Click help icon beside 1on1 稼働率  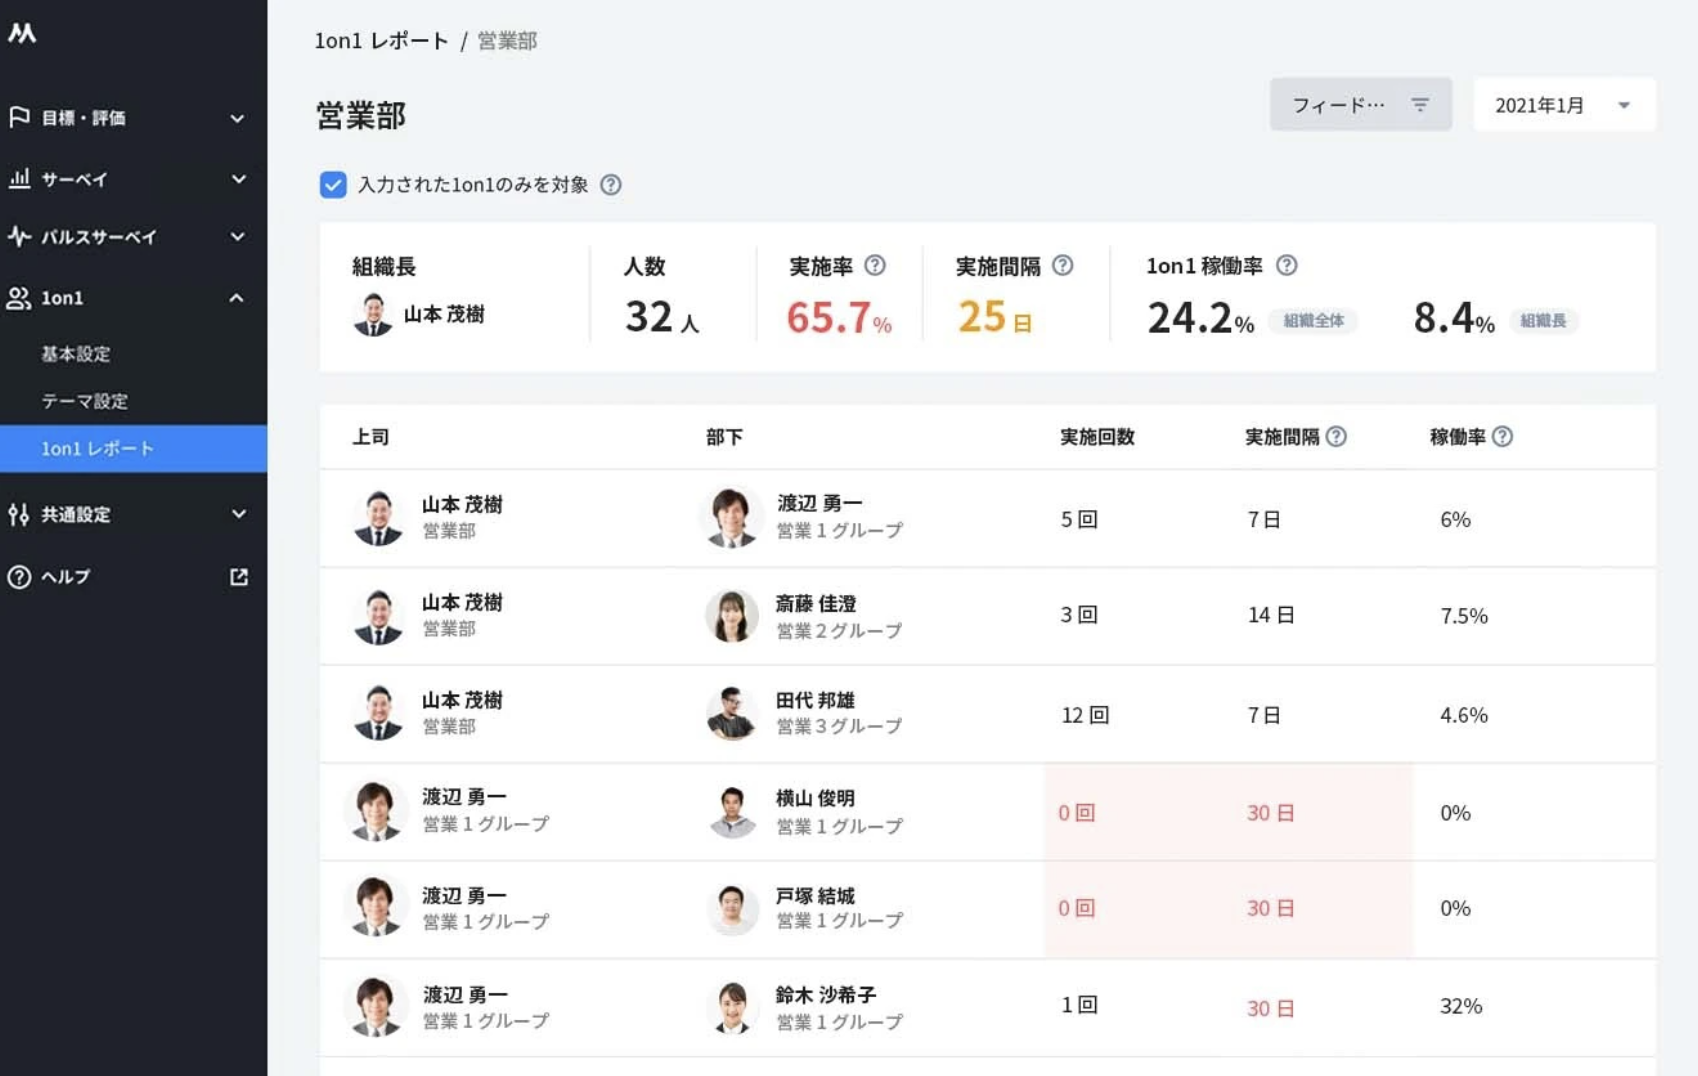pos(1287,265)
